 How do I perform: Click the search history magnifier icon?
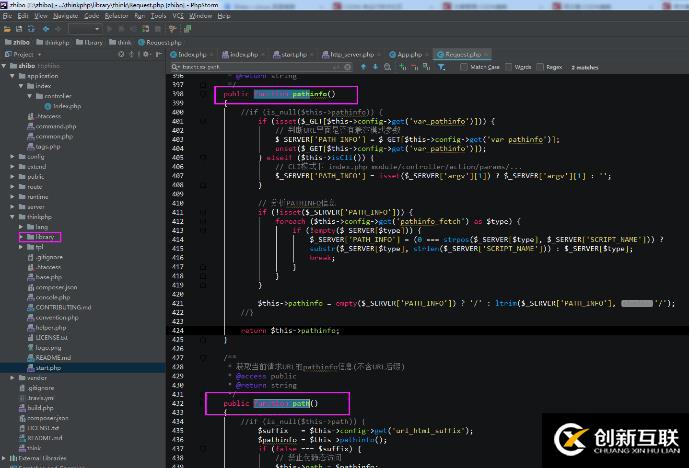[x=176, y=67]
